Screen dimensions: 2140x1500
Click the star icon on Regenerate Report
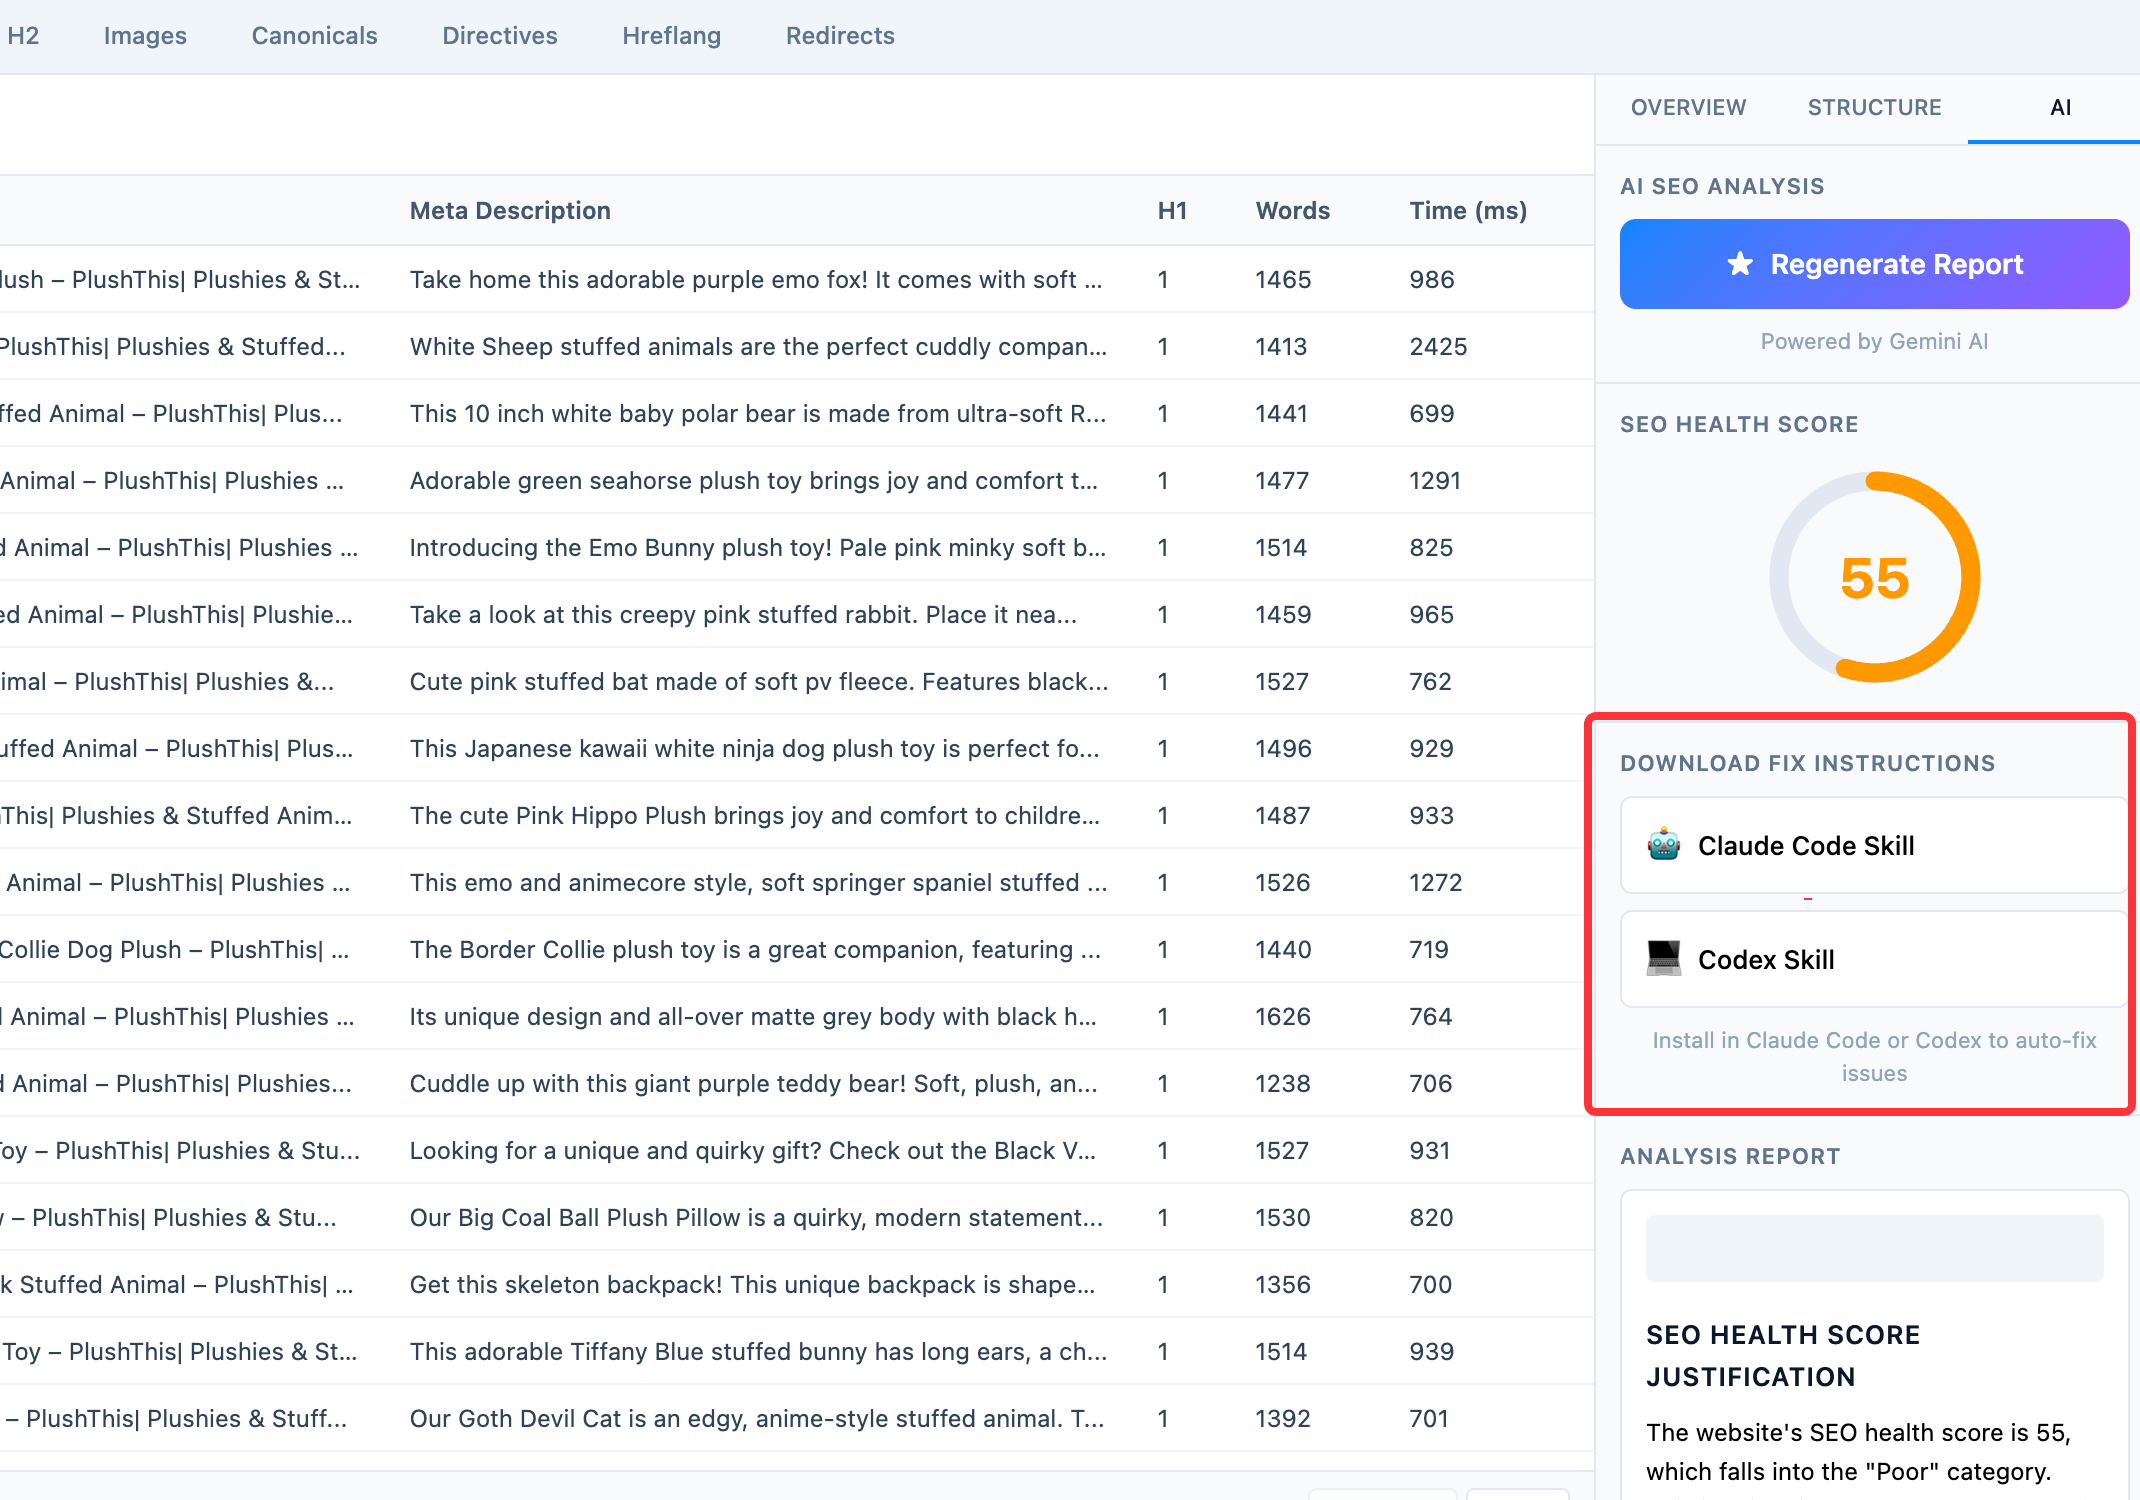pyautogui.click(x=1740, y=264)
